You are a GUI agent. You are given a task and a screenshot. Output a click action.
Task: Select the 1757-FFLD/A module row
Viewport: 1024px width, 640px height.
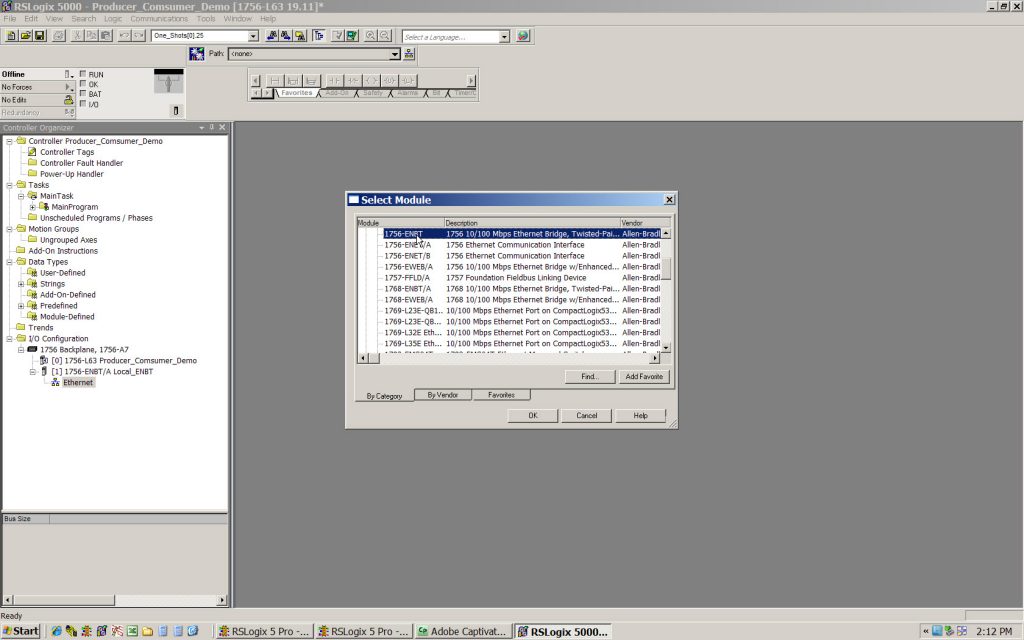(x=521, y=278)
